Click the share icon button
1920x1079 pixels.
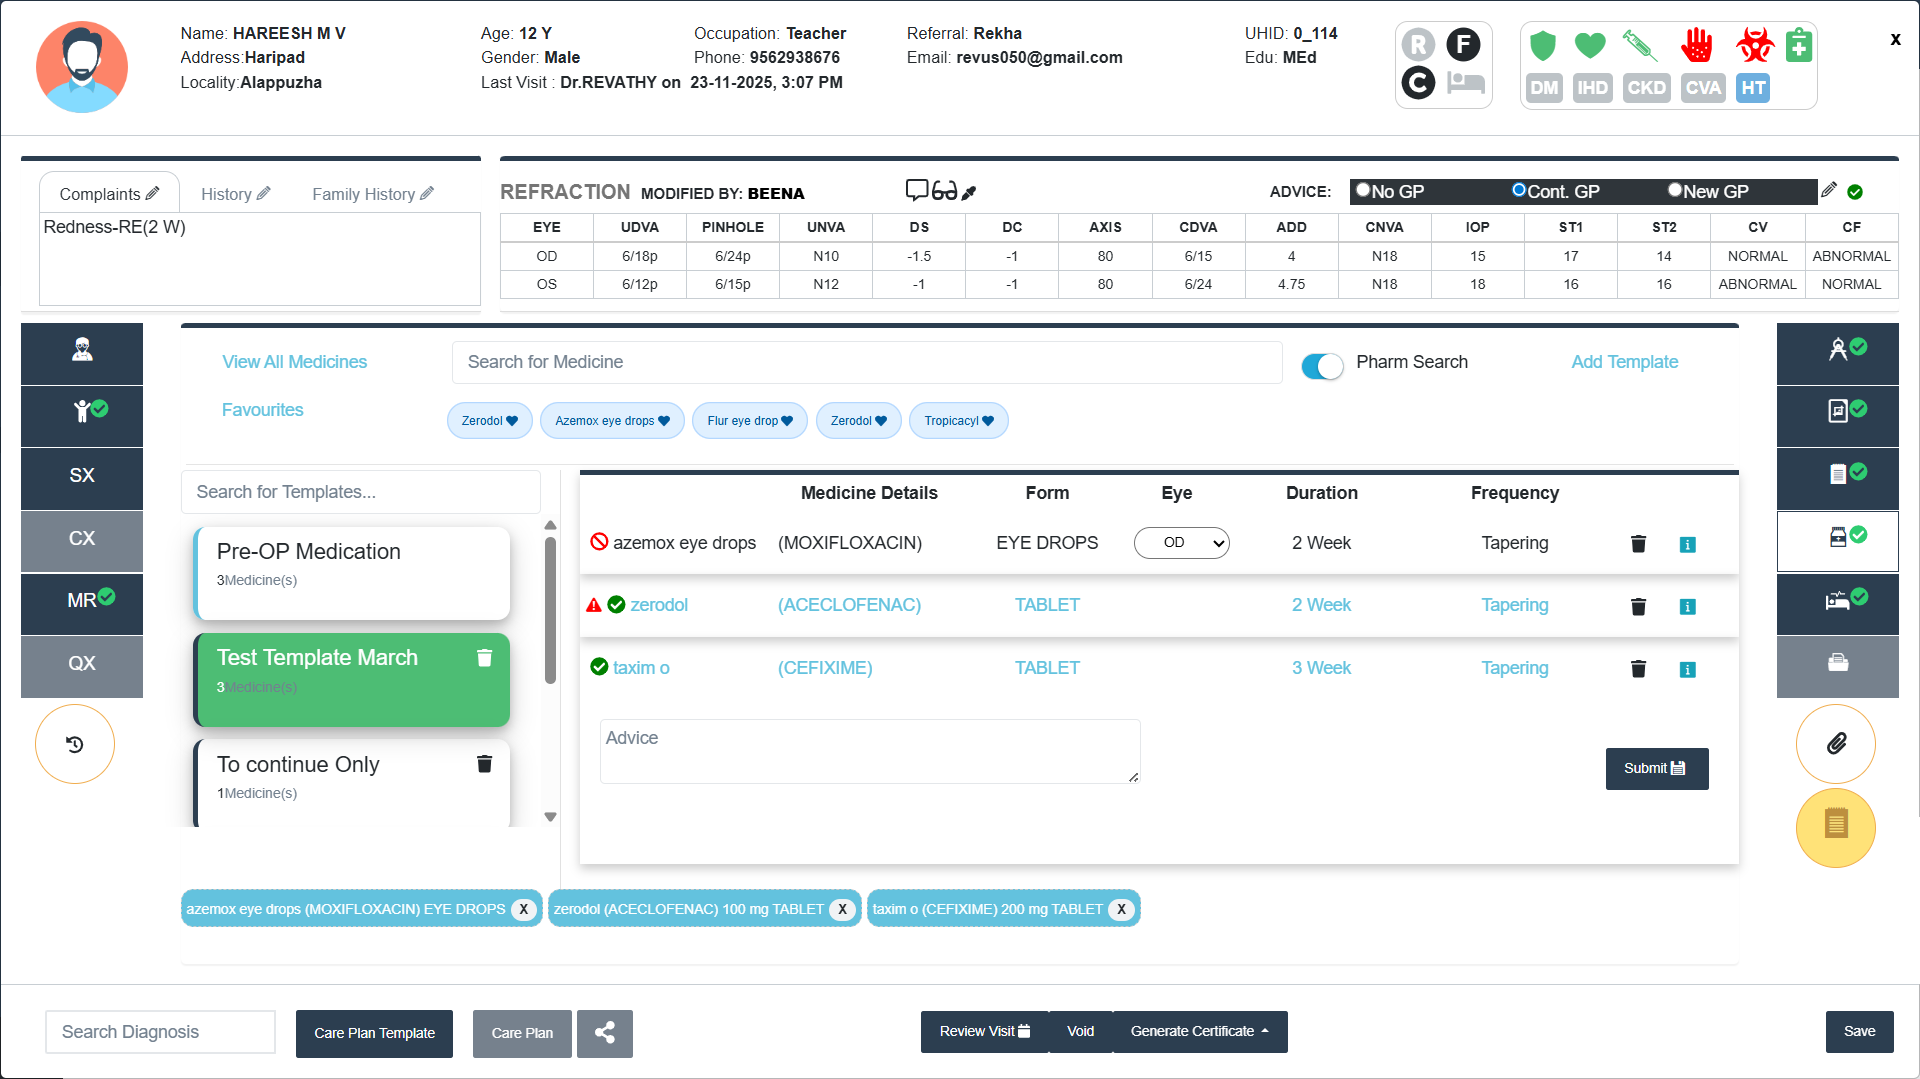[x=604, y=1033]
